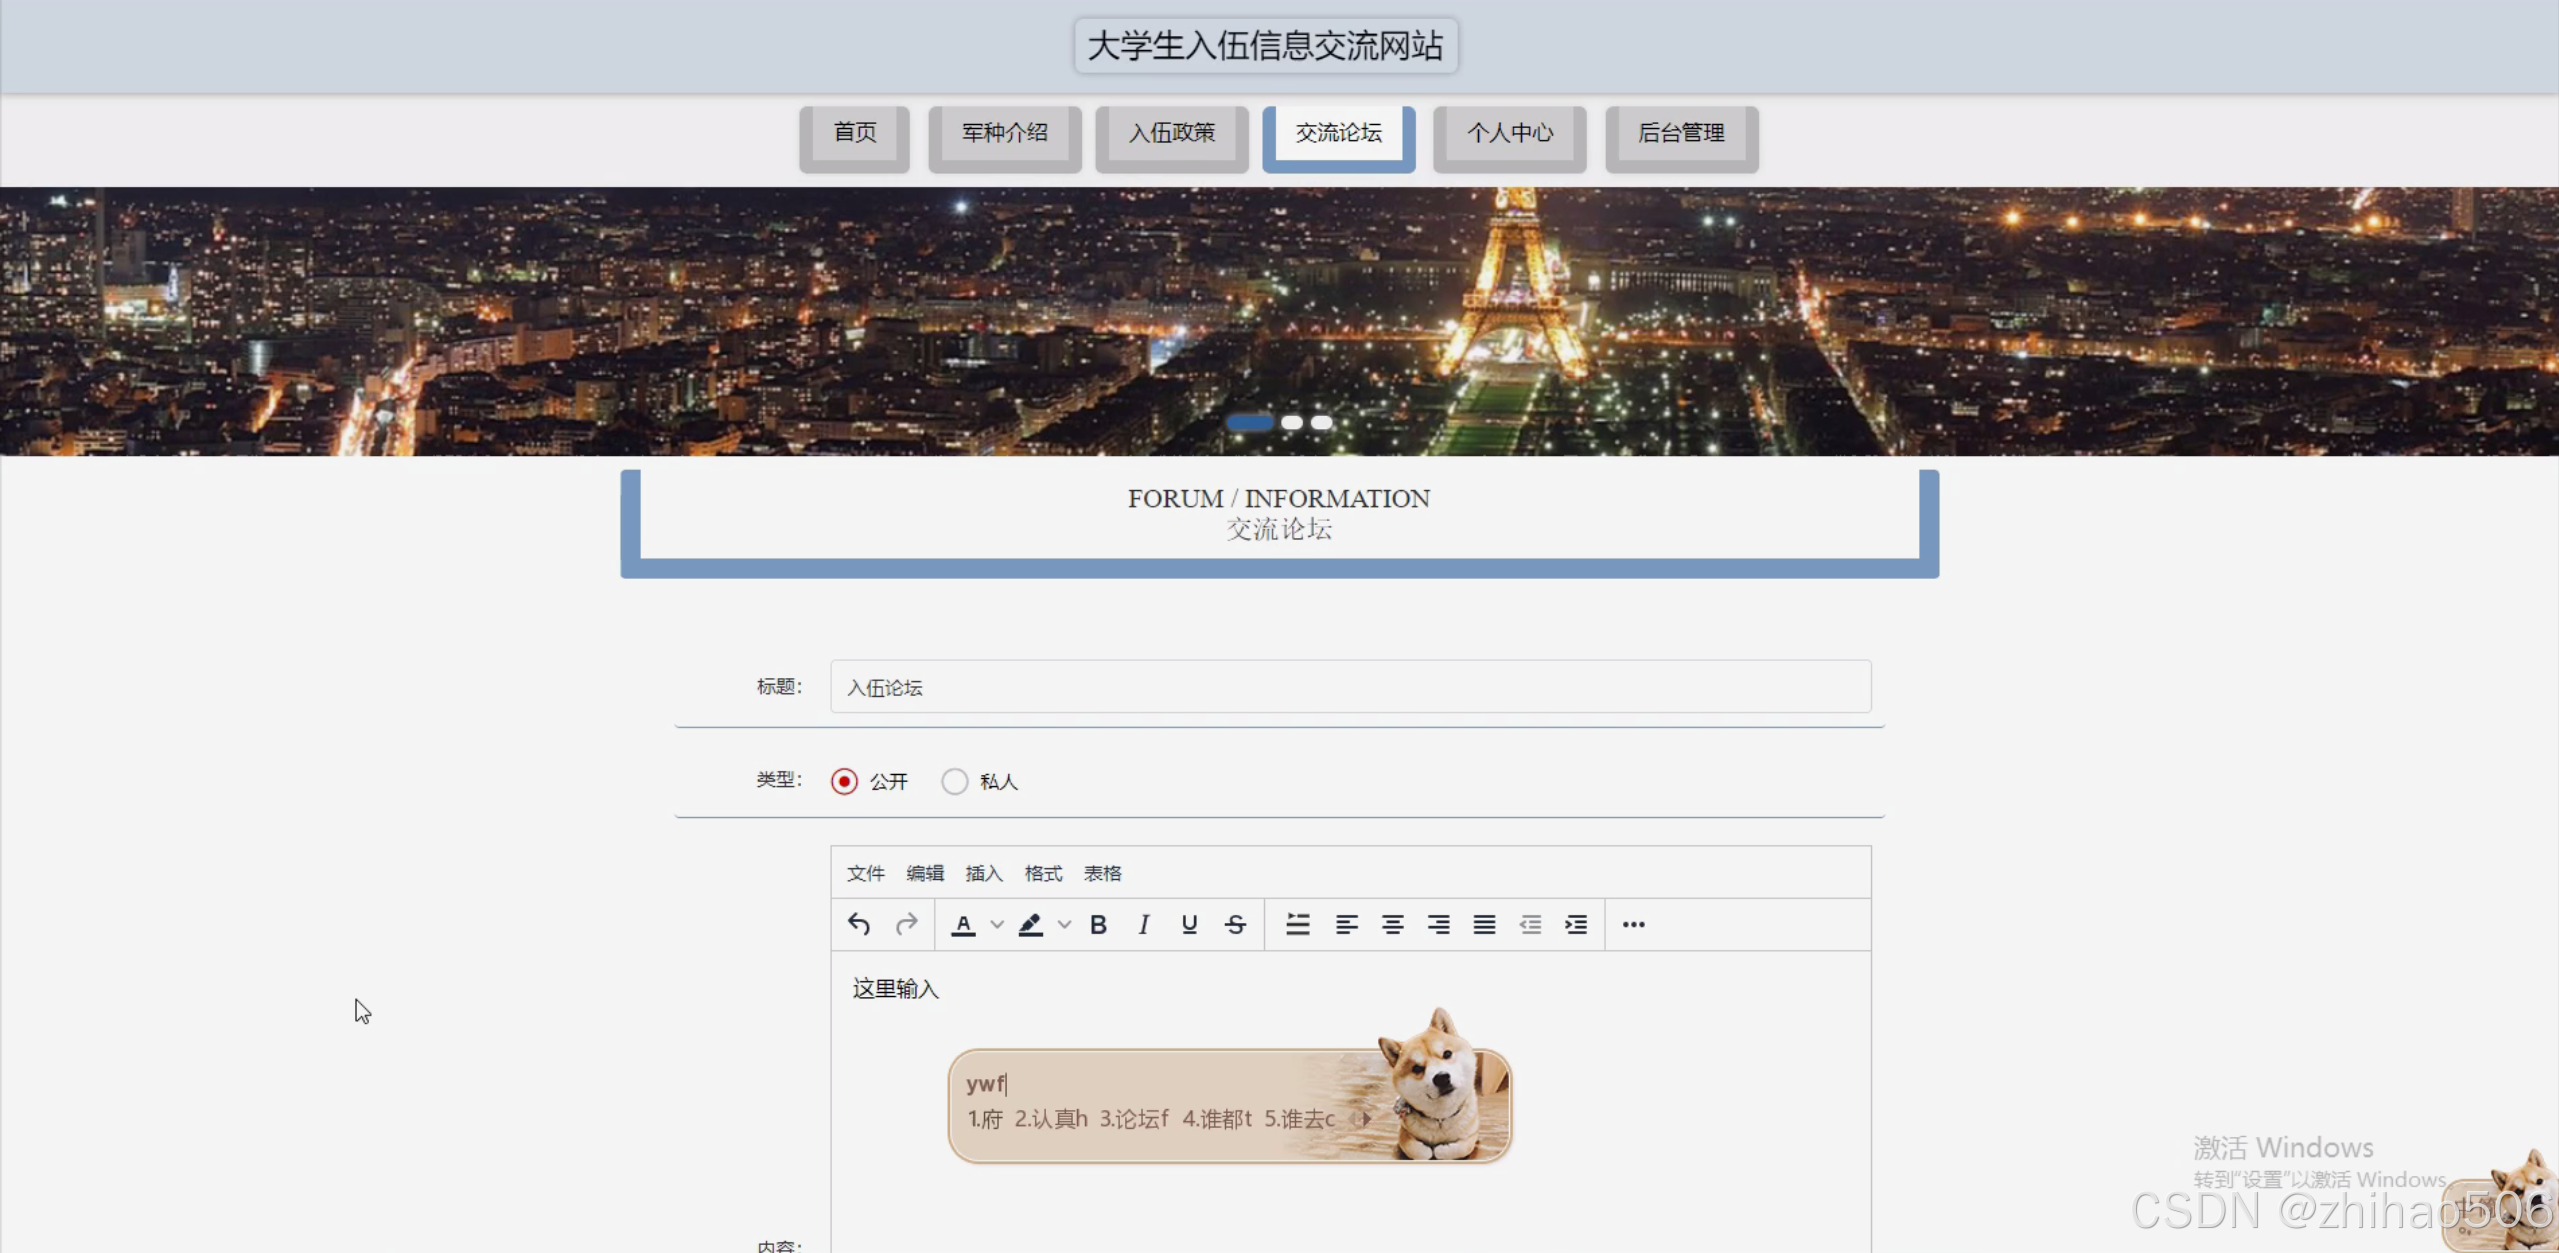The image size is (2559, 1253).
Task: Switch to the 个人中心 nav tab
Action: (x=1509, y=133)
